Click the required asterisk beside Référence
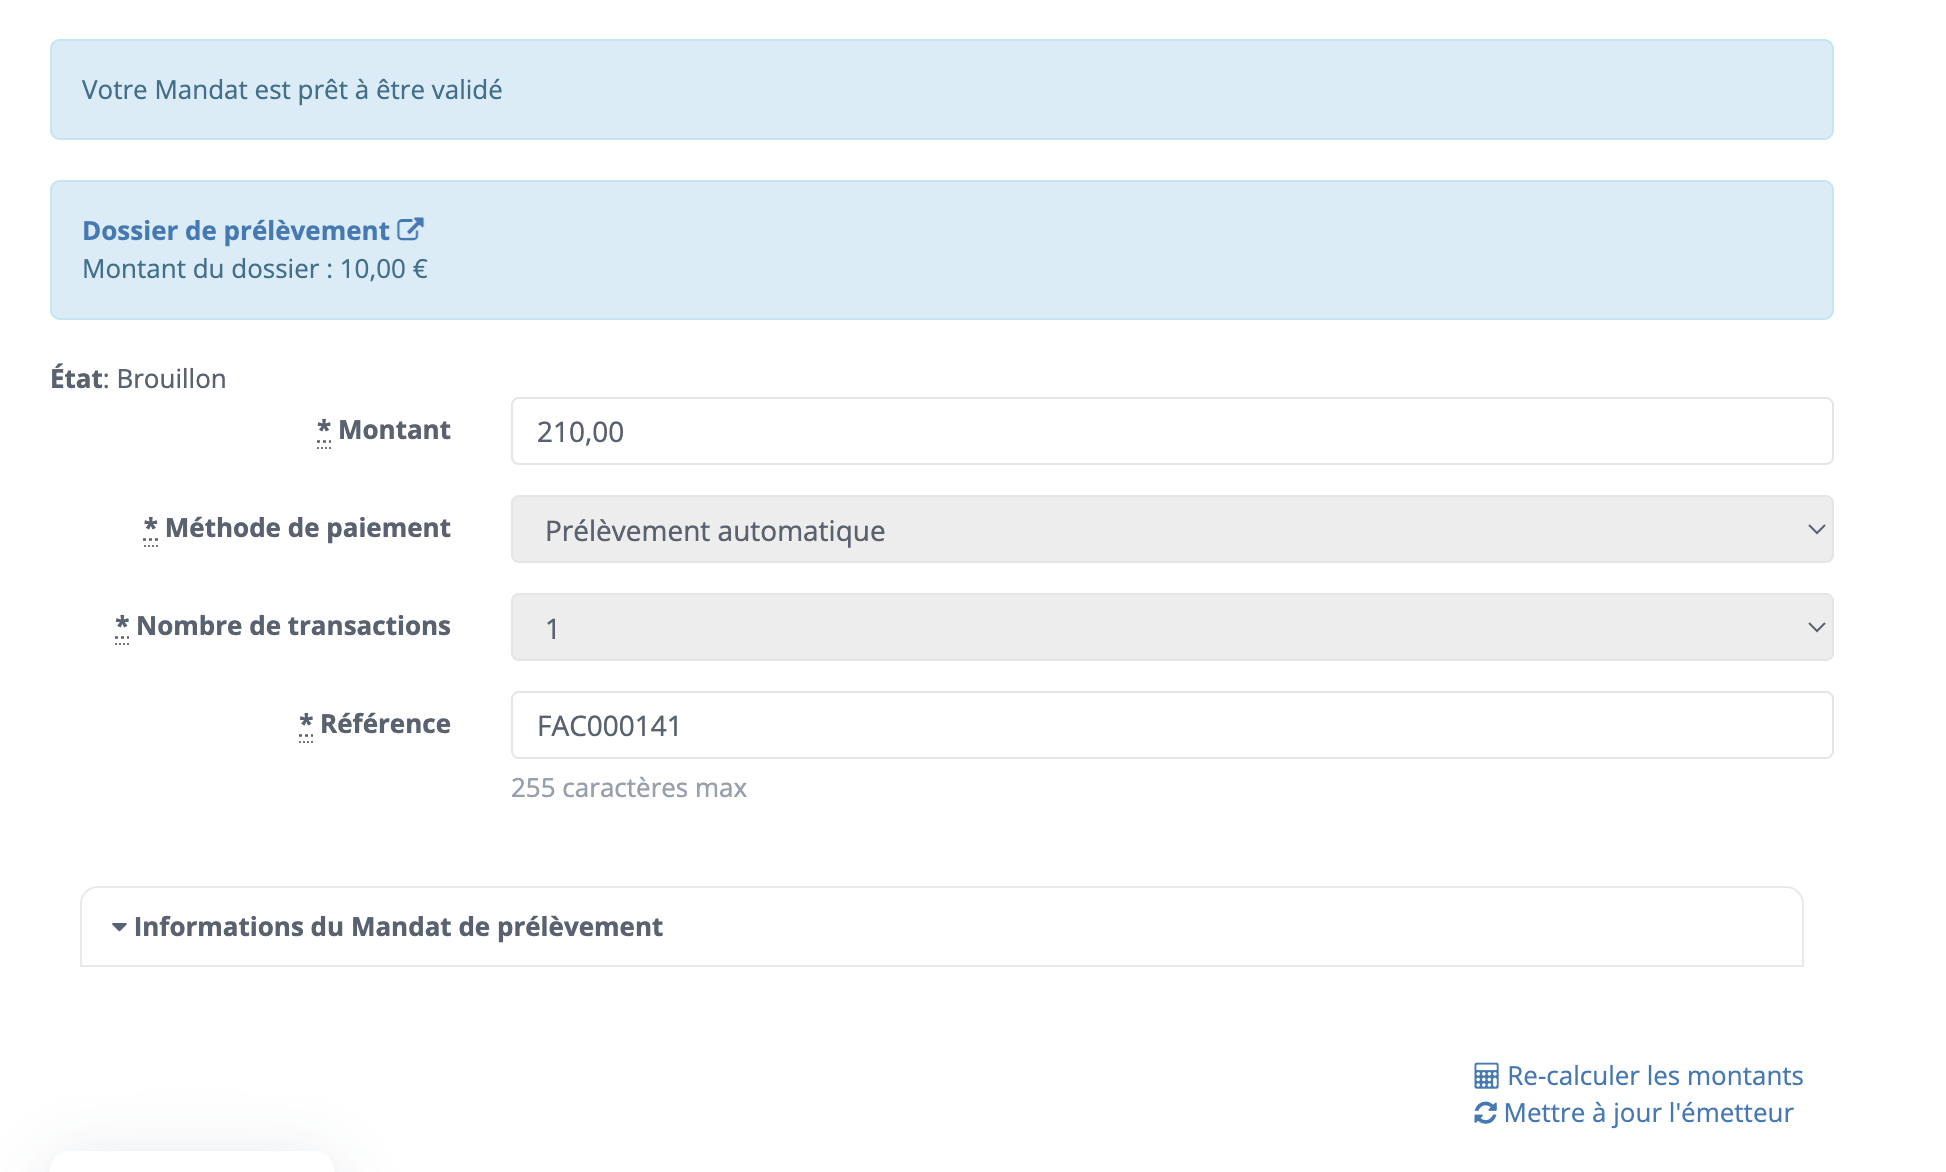 pos(306,724)
